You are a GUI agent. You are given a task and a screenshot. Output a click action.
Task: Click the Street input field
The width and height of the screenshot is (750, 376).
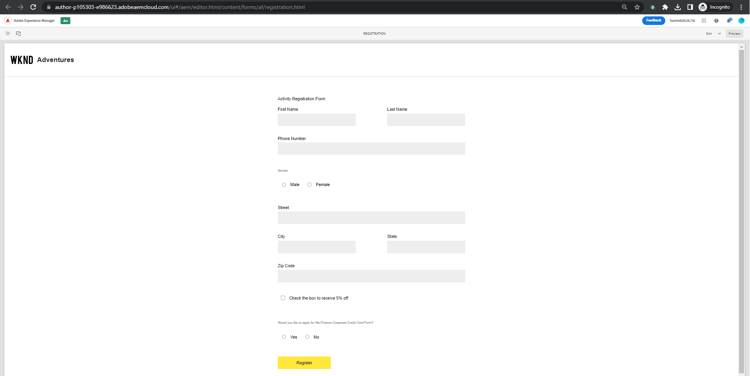point(371,218)
